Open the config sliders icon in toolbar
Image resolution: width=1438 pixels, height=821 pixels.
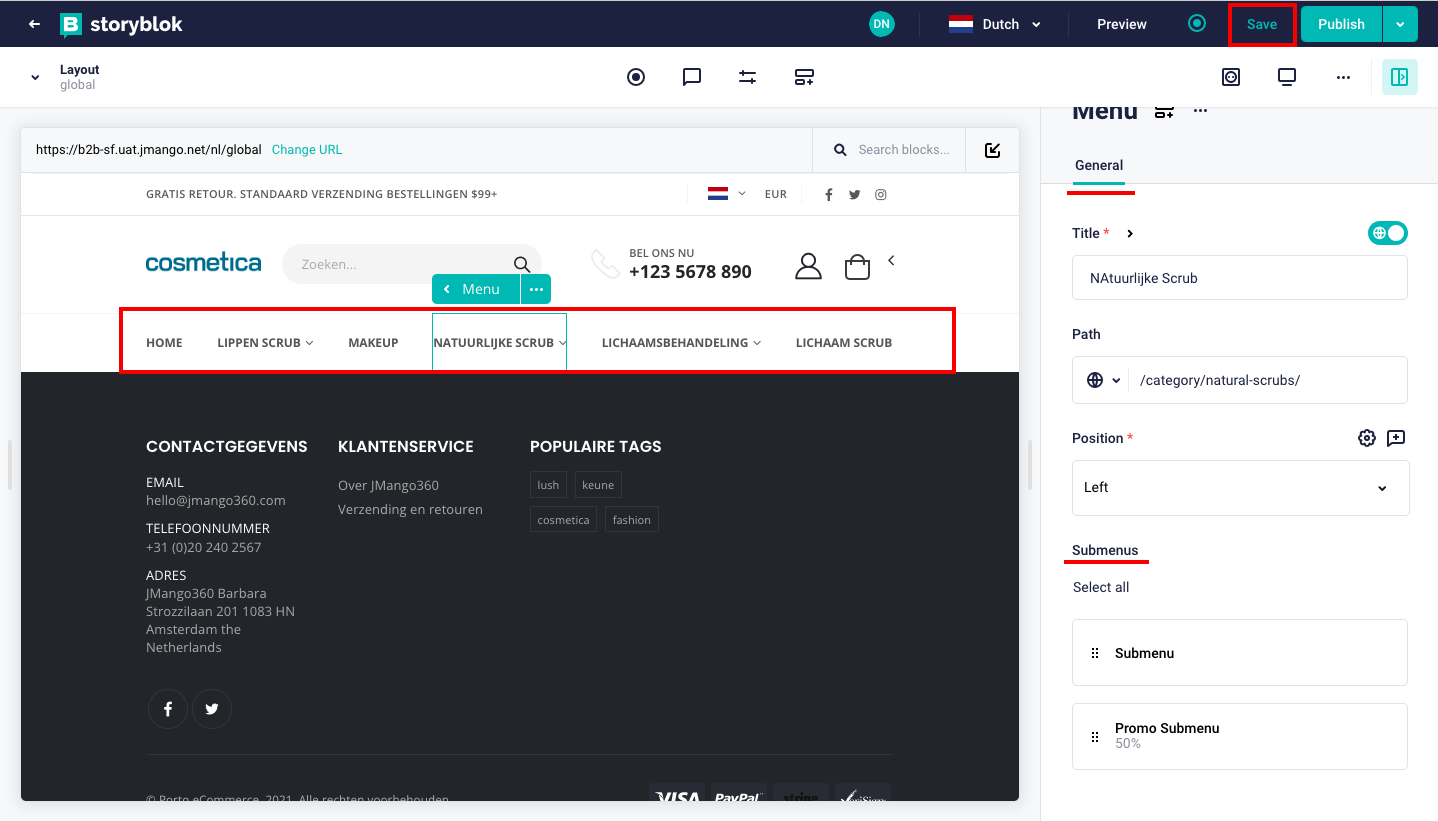(747, 77)
